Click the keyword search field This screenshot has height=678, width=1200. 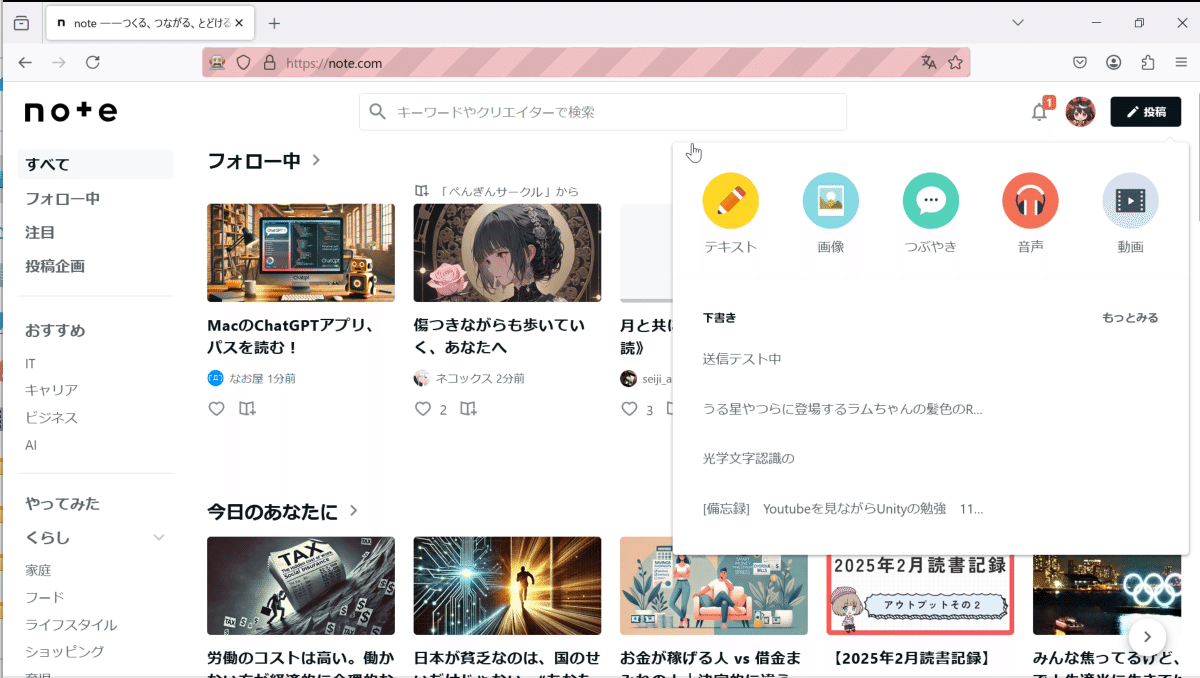(x=602, y=111)
